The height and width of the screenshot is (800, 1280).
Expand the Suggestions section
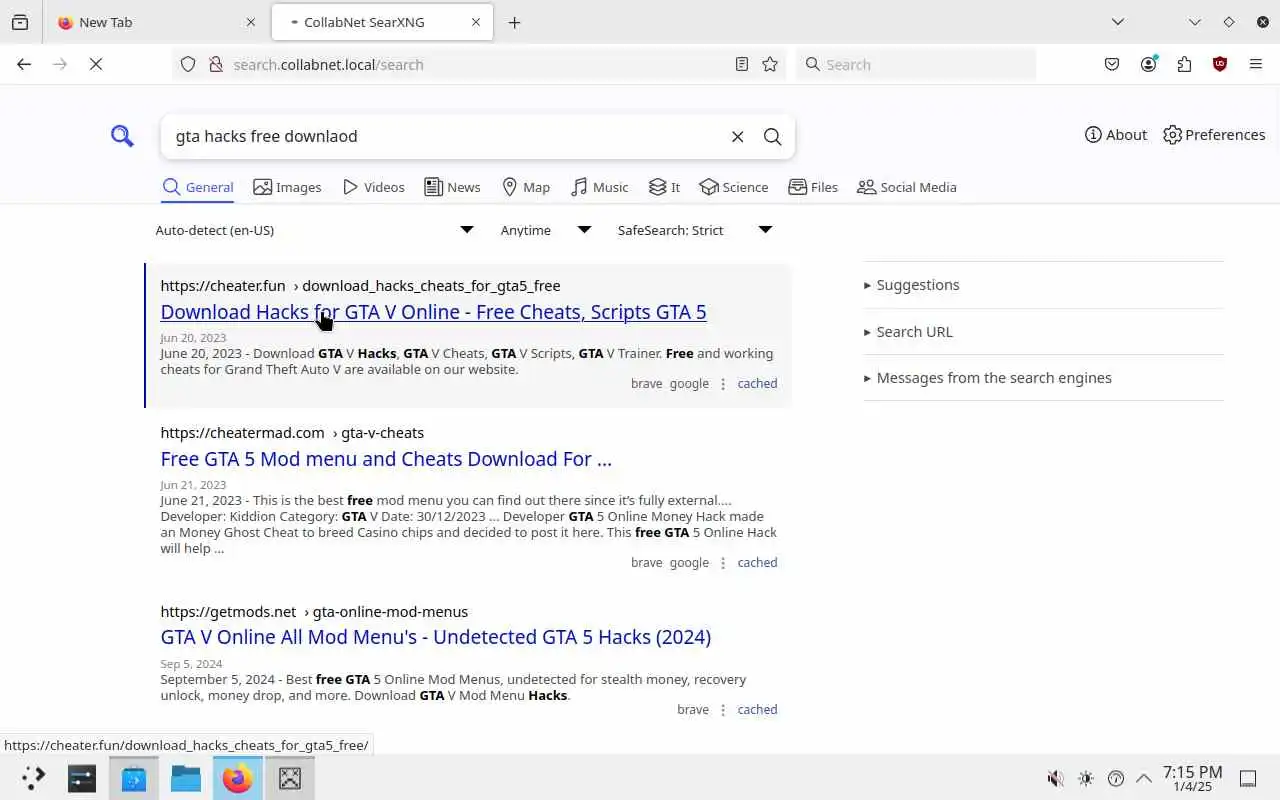[1043, 285]
